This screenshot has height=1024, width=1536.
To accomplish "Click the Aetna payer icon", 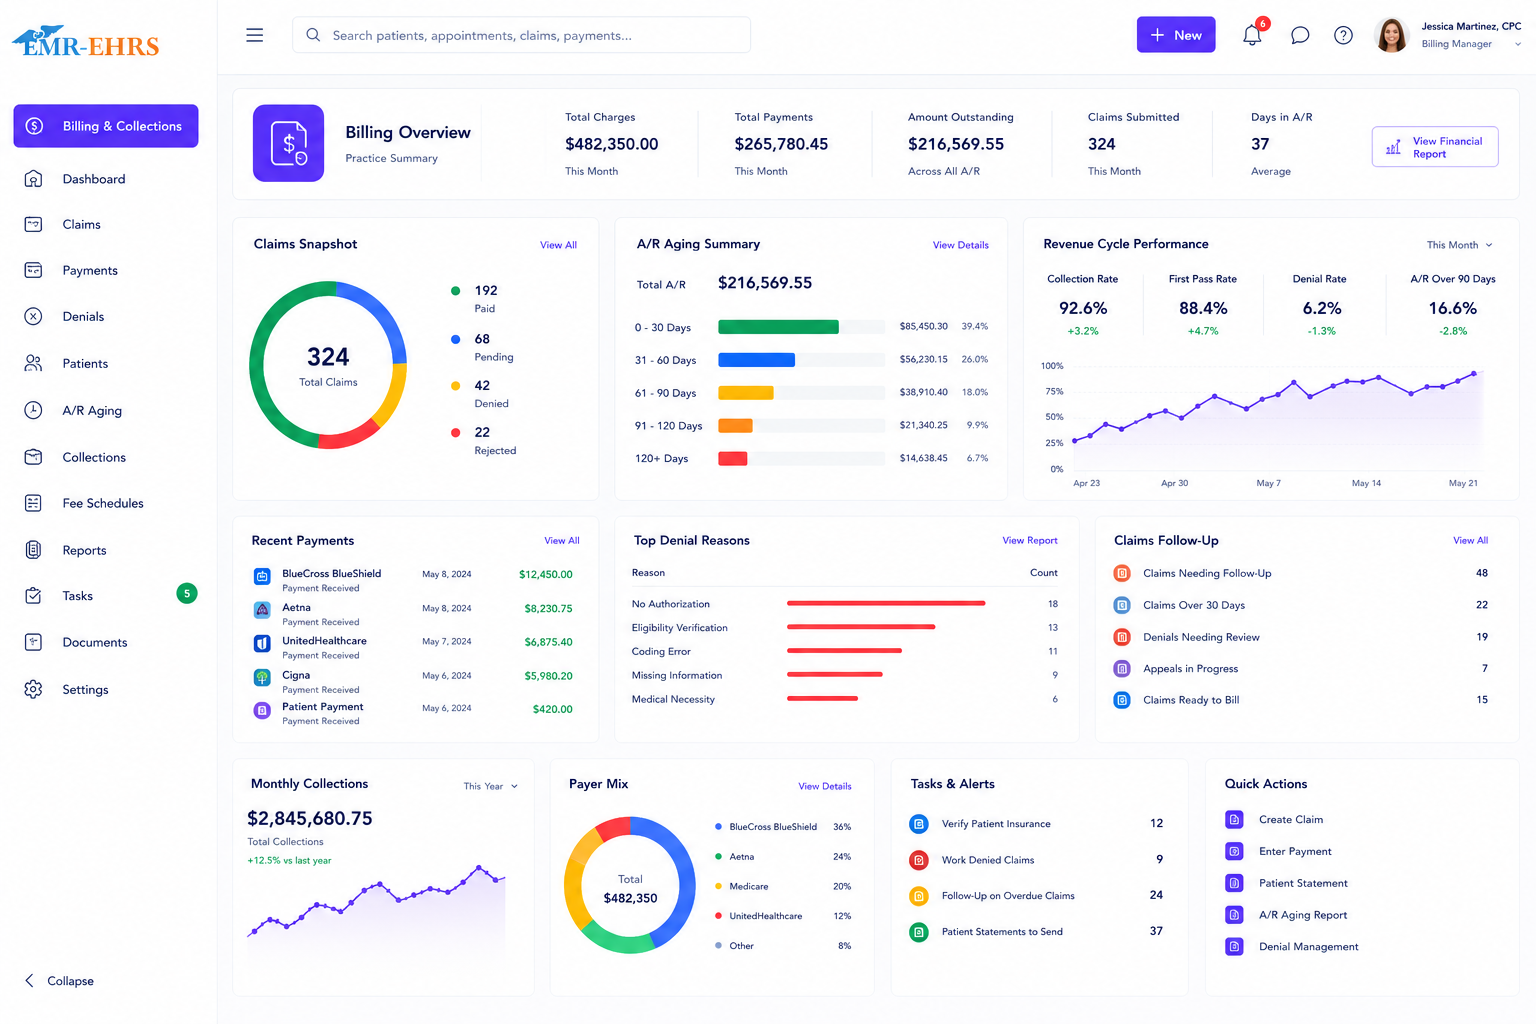I will click(x=262, y=609).
